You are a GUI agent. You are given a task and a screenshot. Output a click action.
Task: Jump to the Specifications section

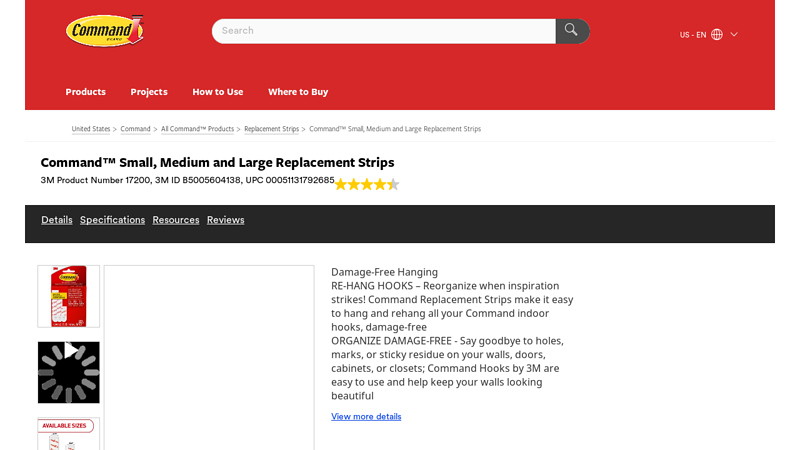(112, 220)
